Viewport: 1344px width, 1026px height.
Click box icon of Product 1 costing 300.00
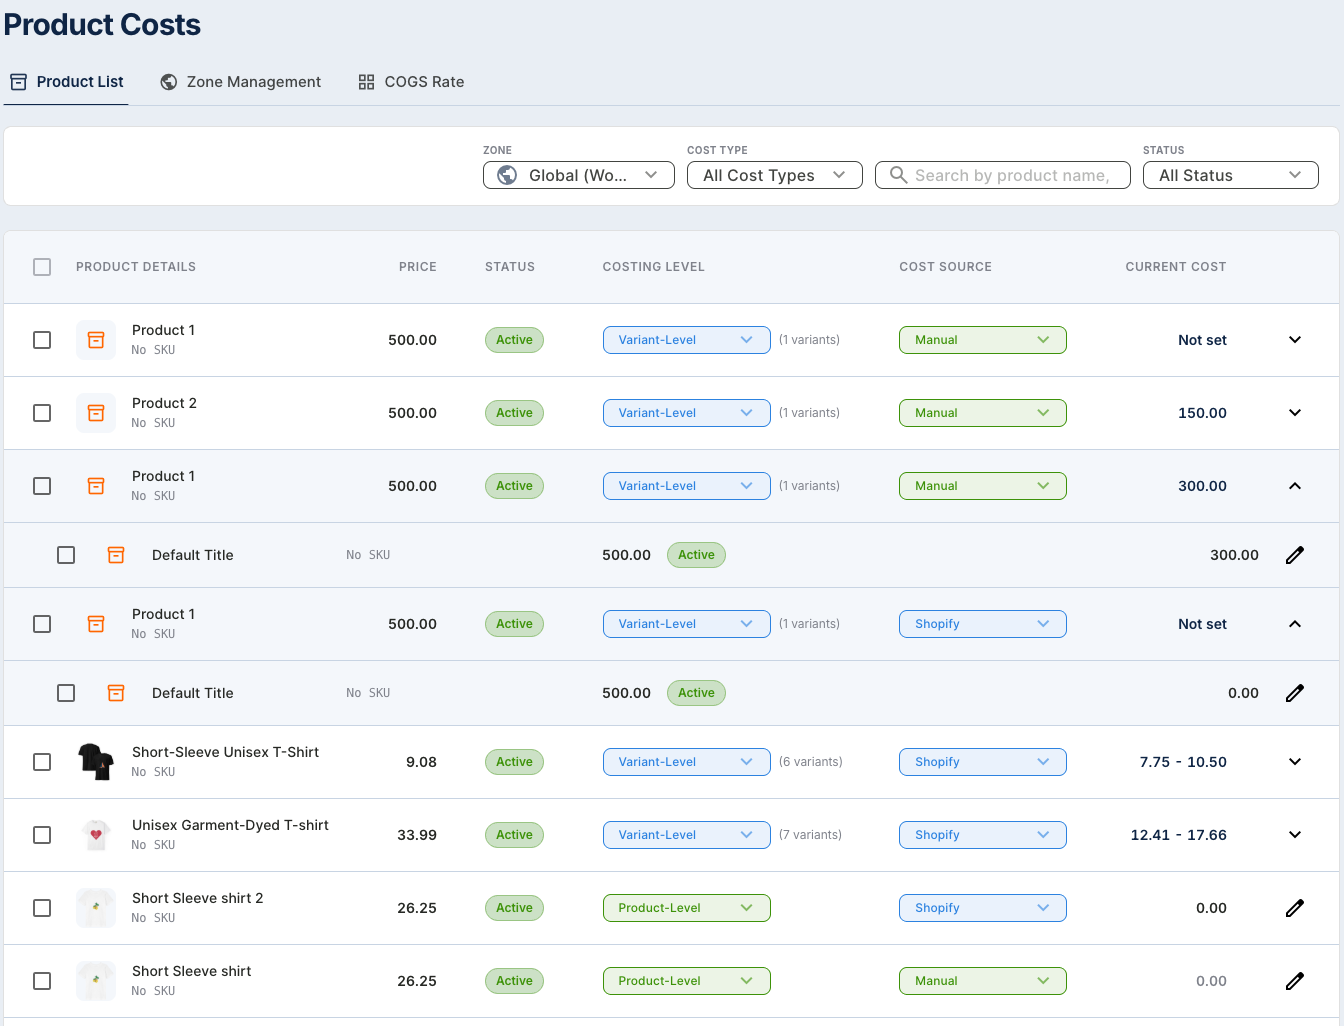click(96, 486)
